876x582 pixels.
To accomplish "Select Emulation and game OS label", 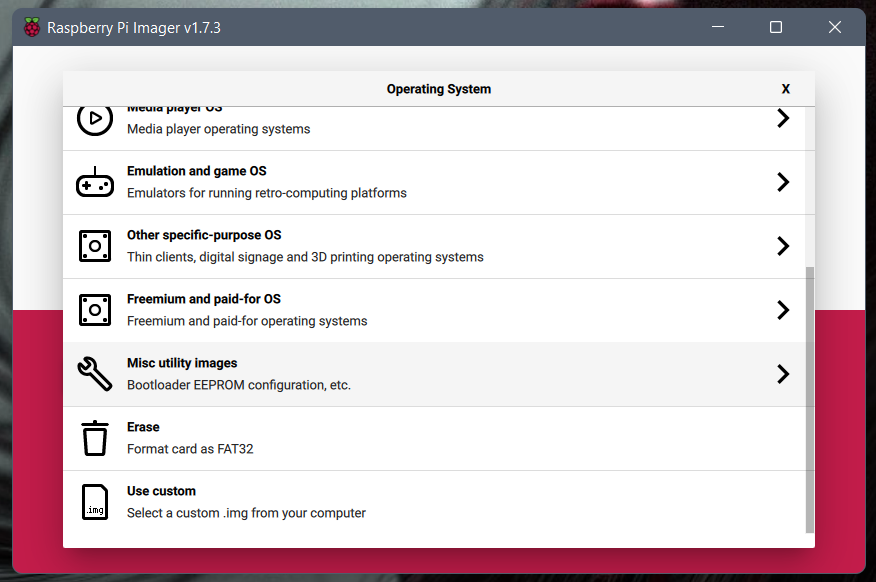I will (196, 171).
